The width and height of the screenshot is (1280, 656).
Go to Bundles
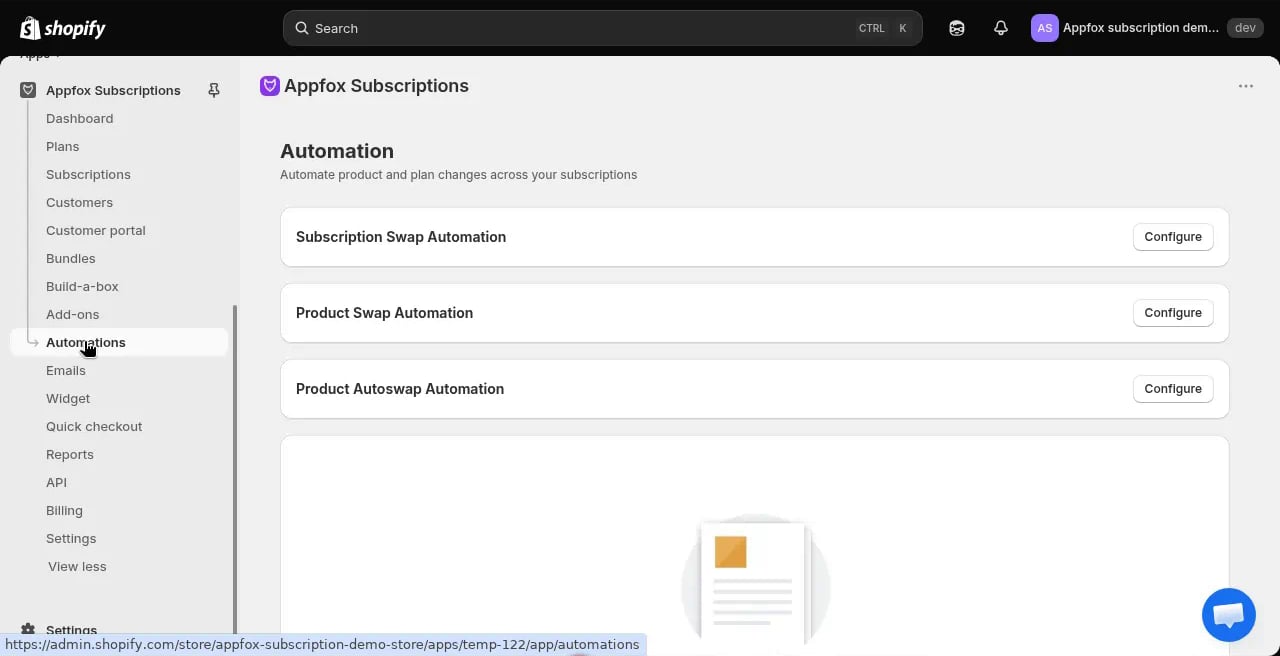point(70,258)
